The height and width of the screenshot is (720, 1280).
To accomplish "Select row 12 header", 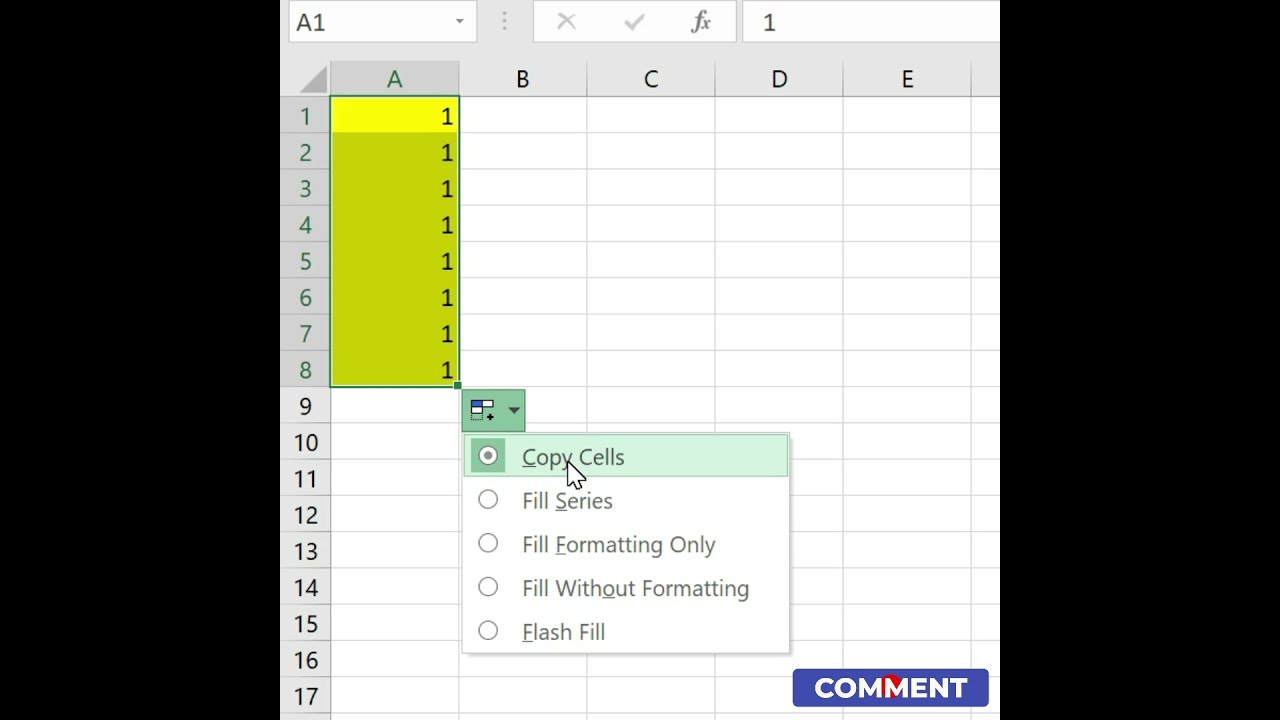I will coord(305,515).
